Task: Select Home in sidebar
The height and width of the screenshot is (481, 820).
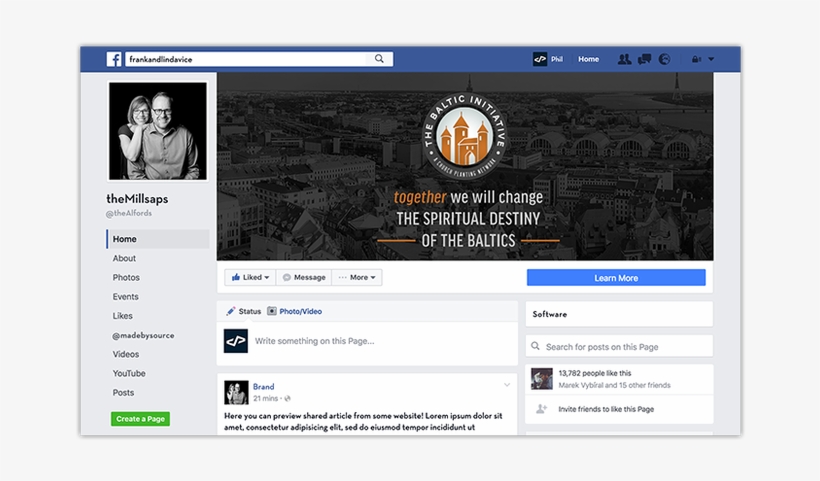Action: [157, 239]
